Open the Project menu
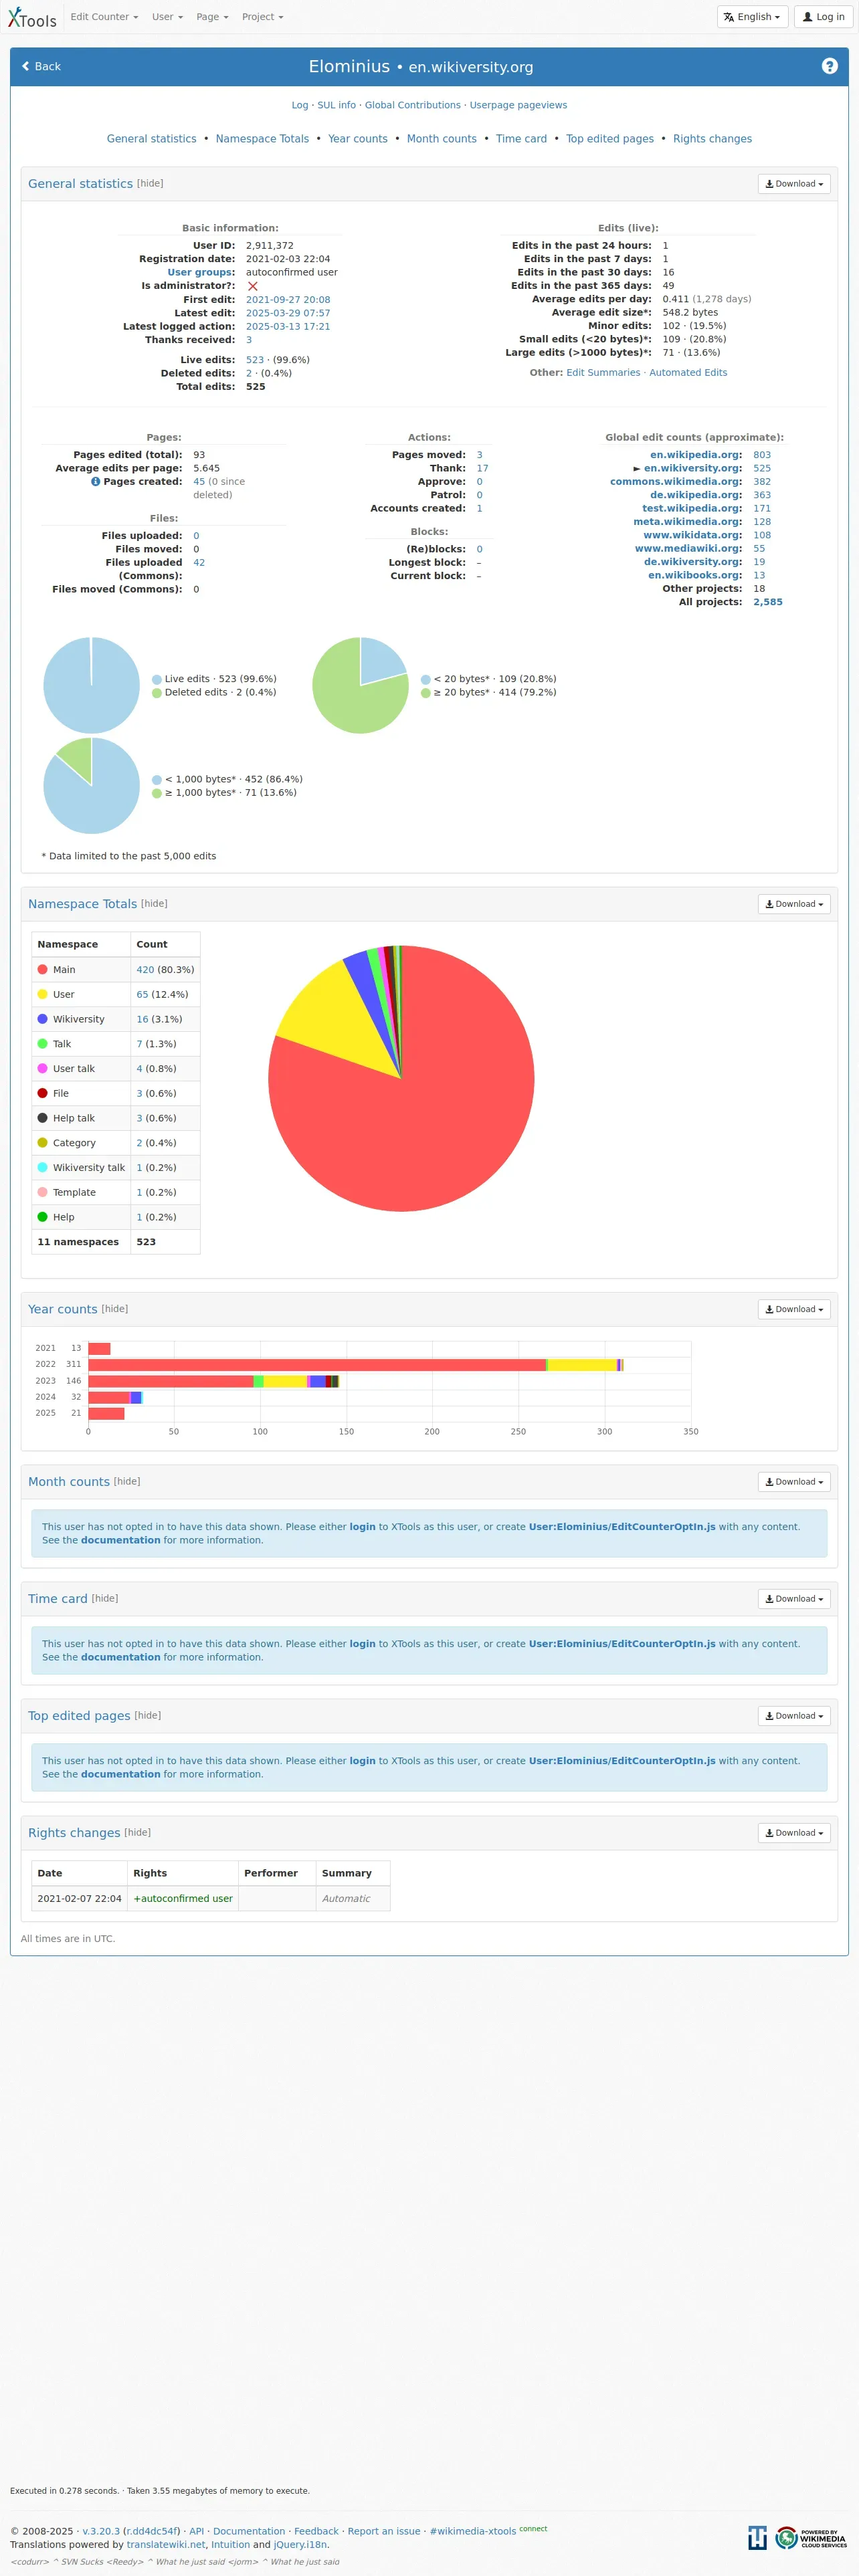859x2576 pixels. 262,17
